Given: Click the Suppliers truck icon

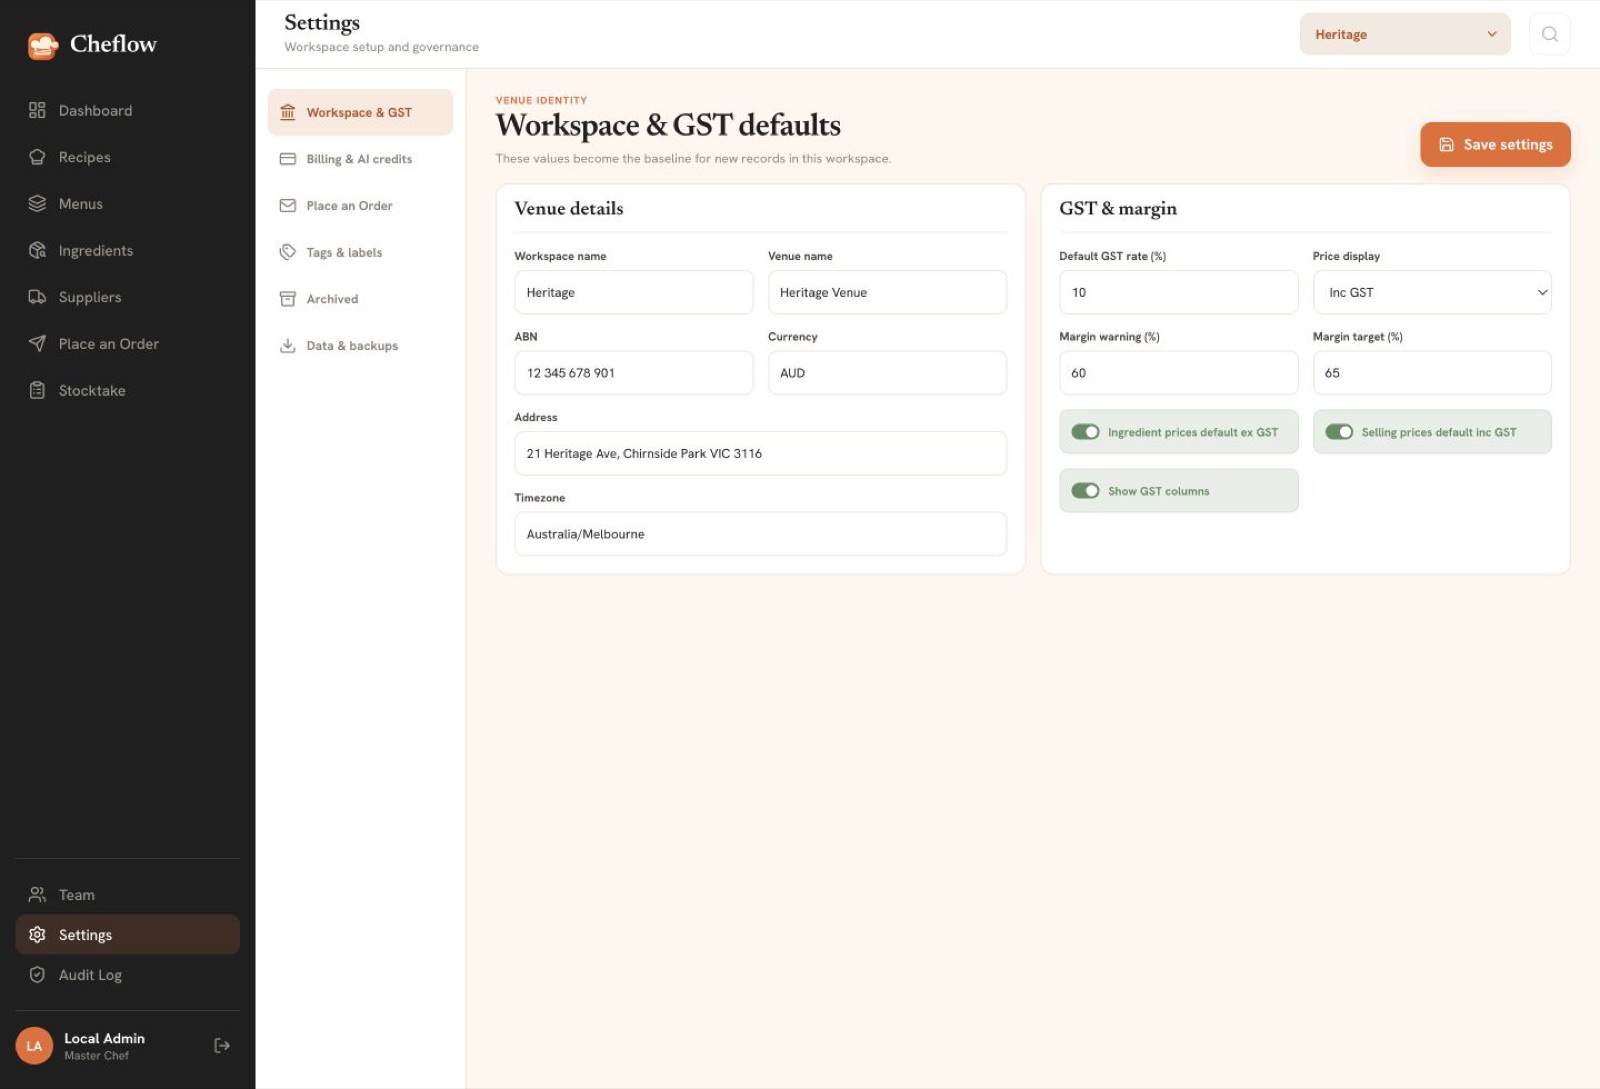Looking at the screenshot, I should click(x=37, y=297).
